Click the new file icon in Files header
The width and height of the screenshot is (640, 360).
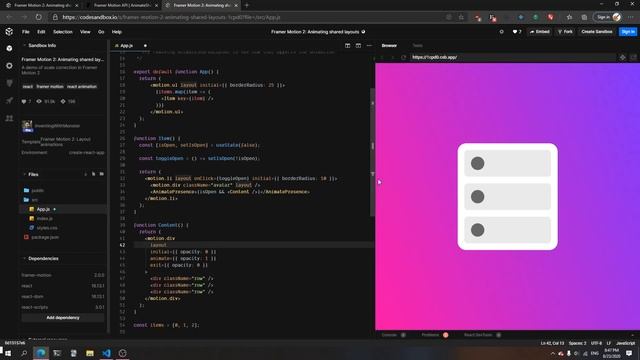93,174
